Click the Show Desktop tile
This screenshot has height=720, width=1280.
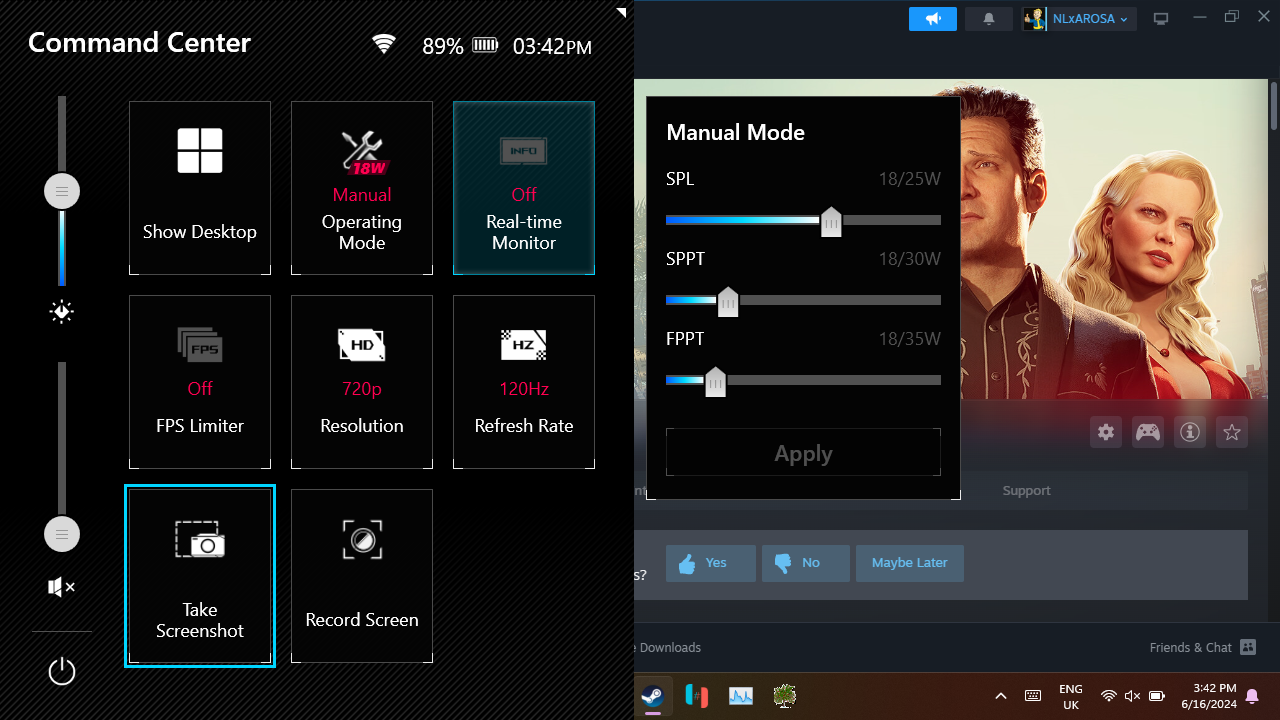(200, 188)
